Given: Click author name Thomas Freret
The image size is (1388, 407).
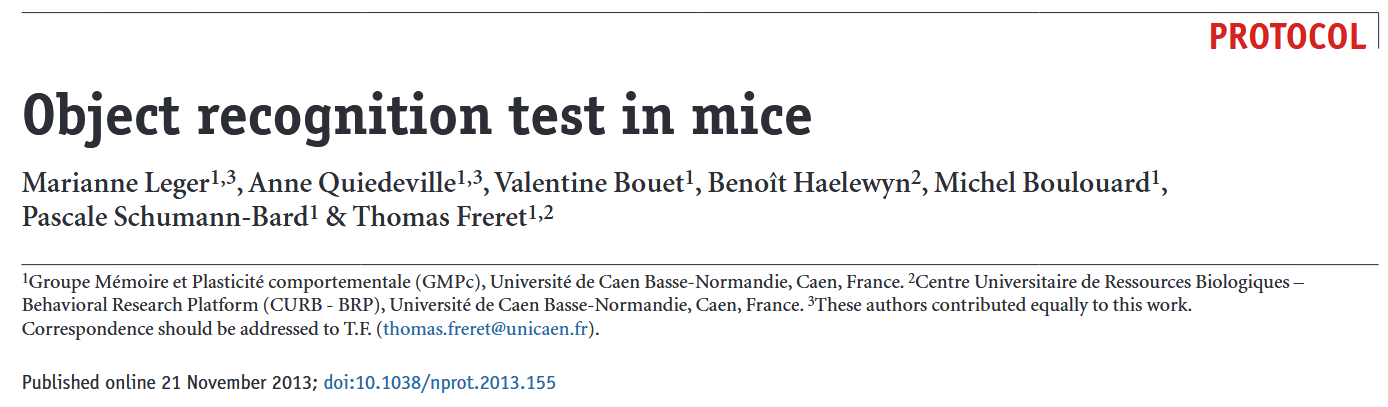Looking at the screenshot, I should [x=440, y=218].
